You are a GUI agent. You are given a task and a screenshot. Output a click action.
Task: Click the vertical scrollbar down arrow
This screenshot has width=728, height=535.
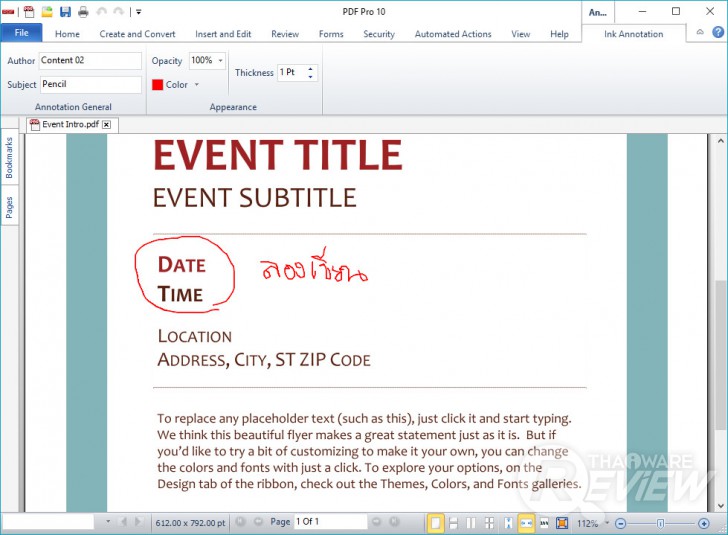tap(720, 506)
